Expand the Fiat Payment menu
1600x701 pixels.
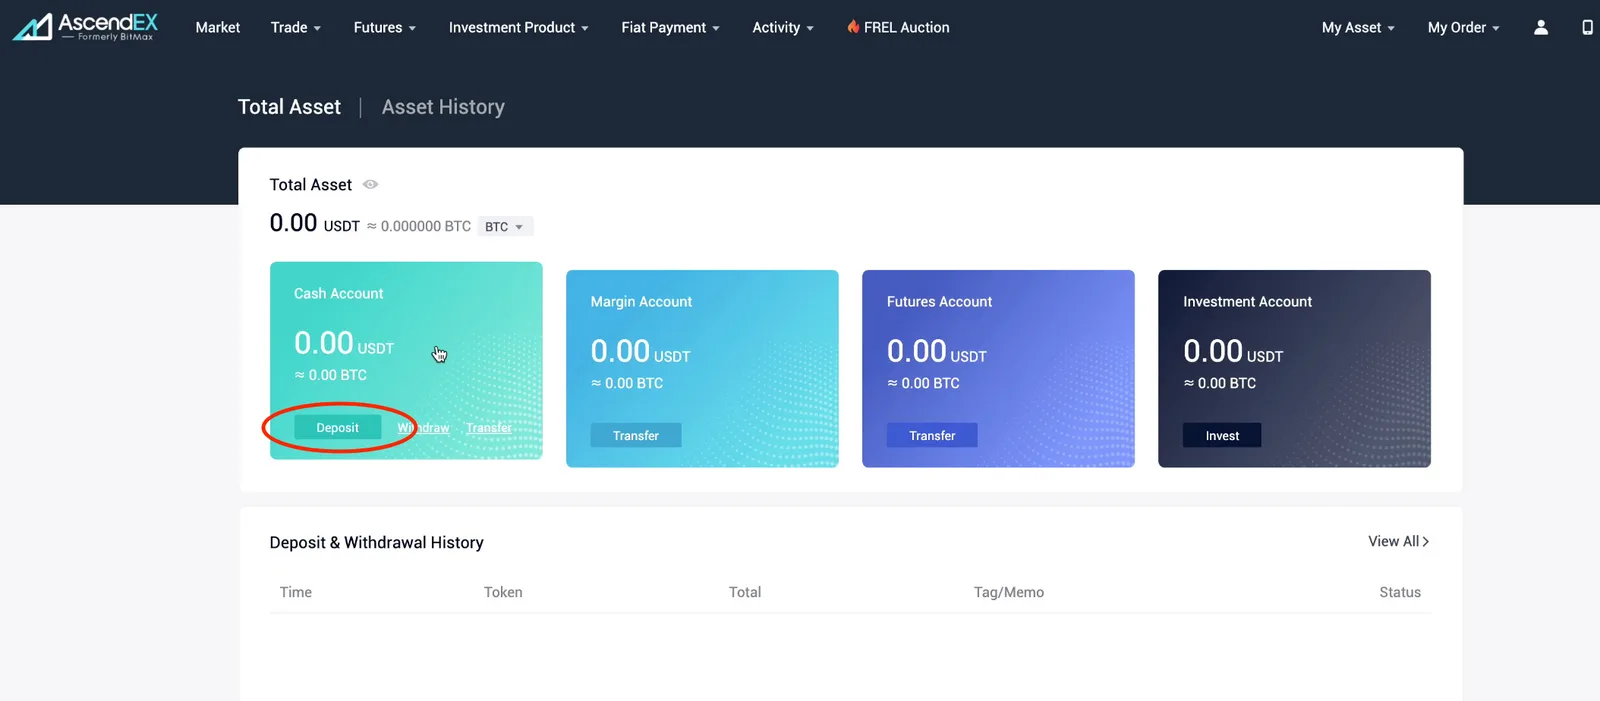coord(671,27)
